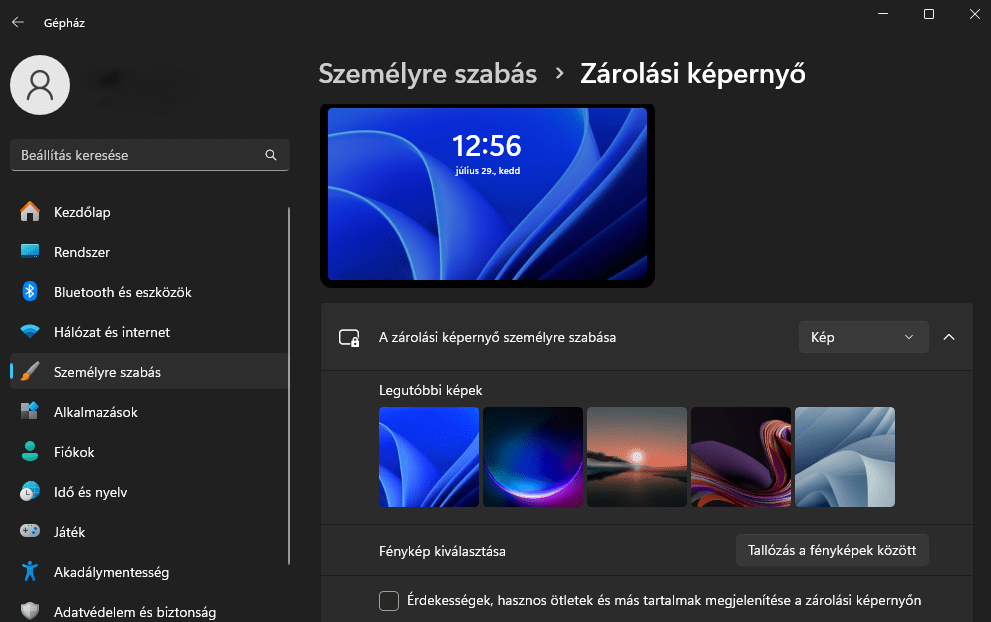Open Idő és nyelv label
991x622 pixels.
click(90, 492)
